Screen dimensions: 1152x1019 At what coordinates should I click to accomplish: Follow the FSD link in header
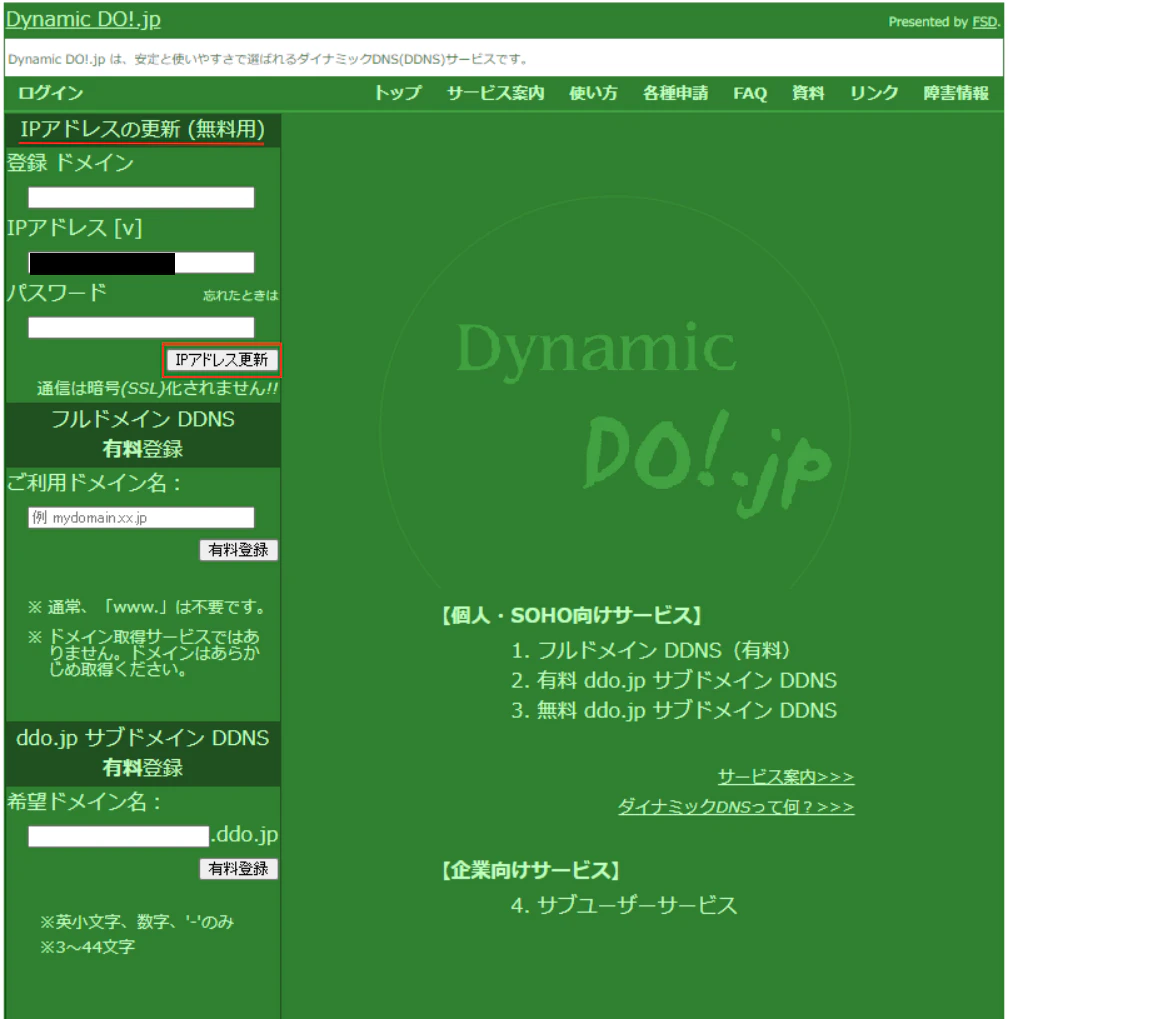(x=984, y=22)
